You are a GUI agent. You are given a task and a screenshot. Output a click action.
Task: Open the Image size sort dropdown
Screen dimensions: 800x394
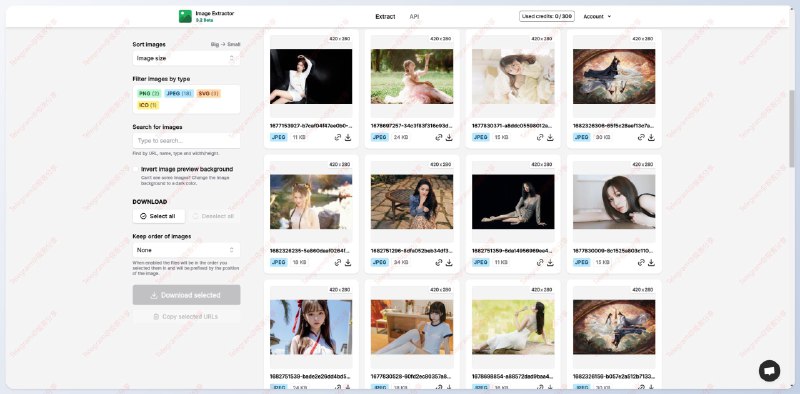click(186, 58)
